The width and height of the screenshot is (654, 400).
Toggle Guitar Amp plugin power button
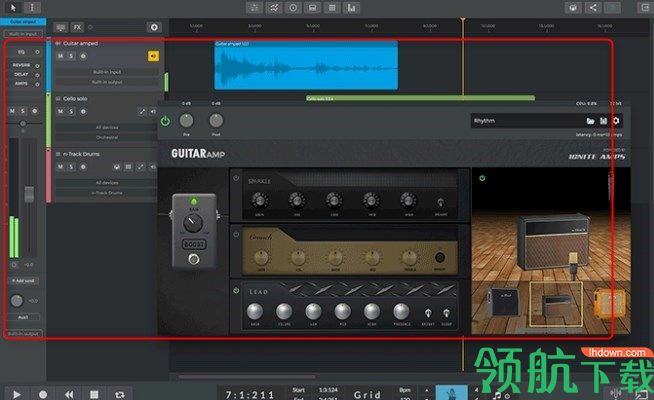click(x=165, y=121)
